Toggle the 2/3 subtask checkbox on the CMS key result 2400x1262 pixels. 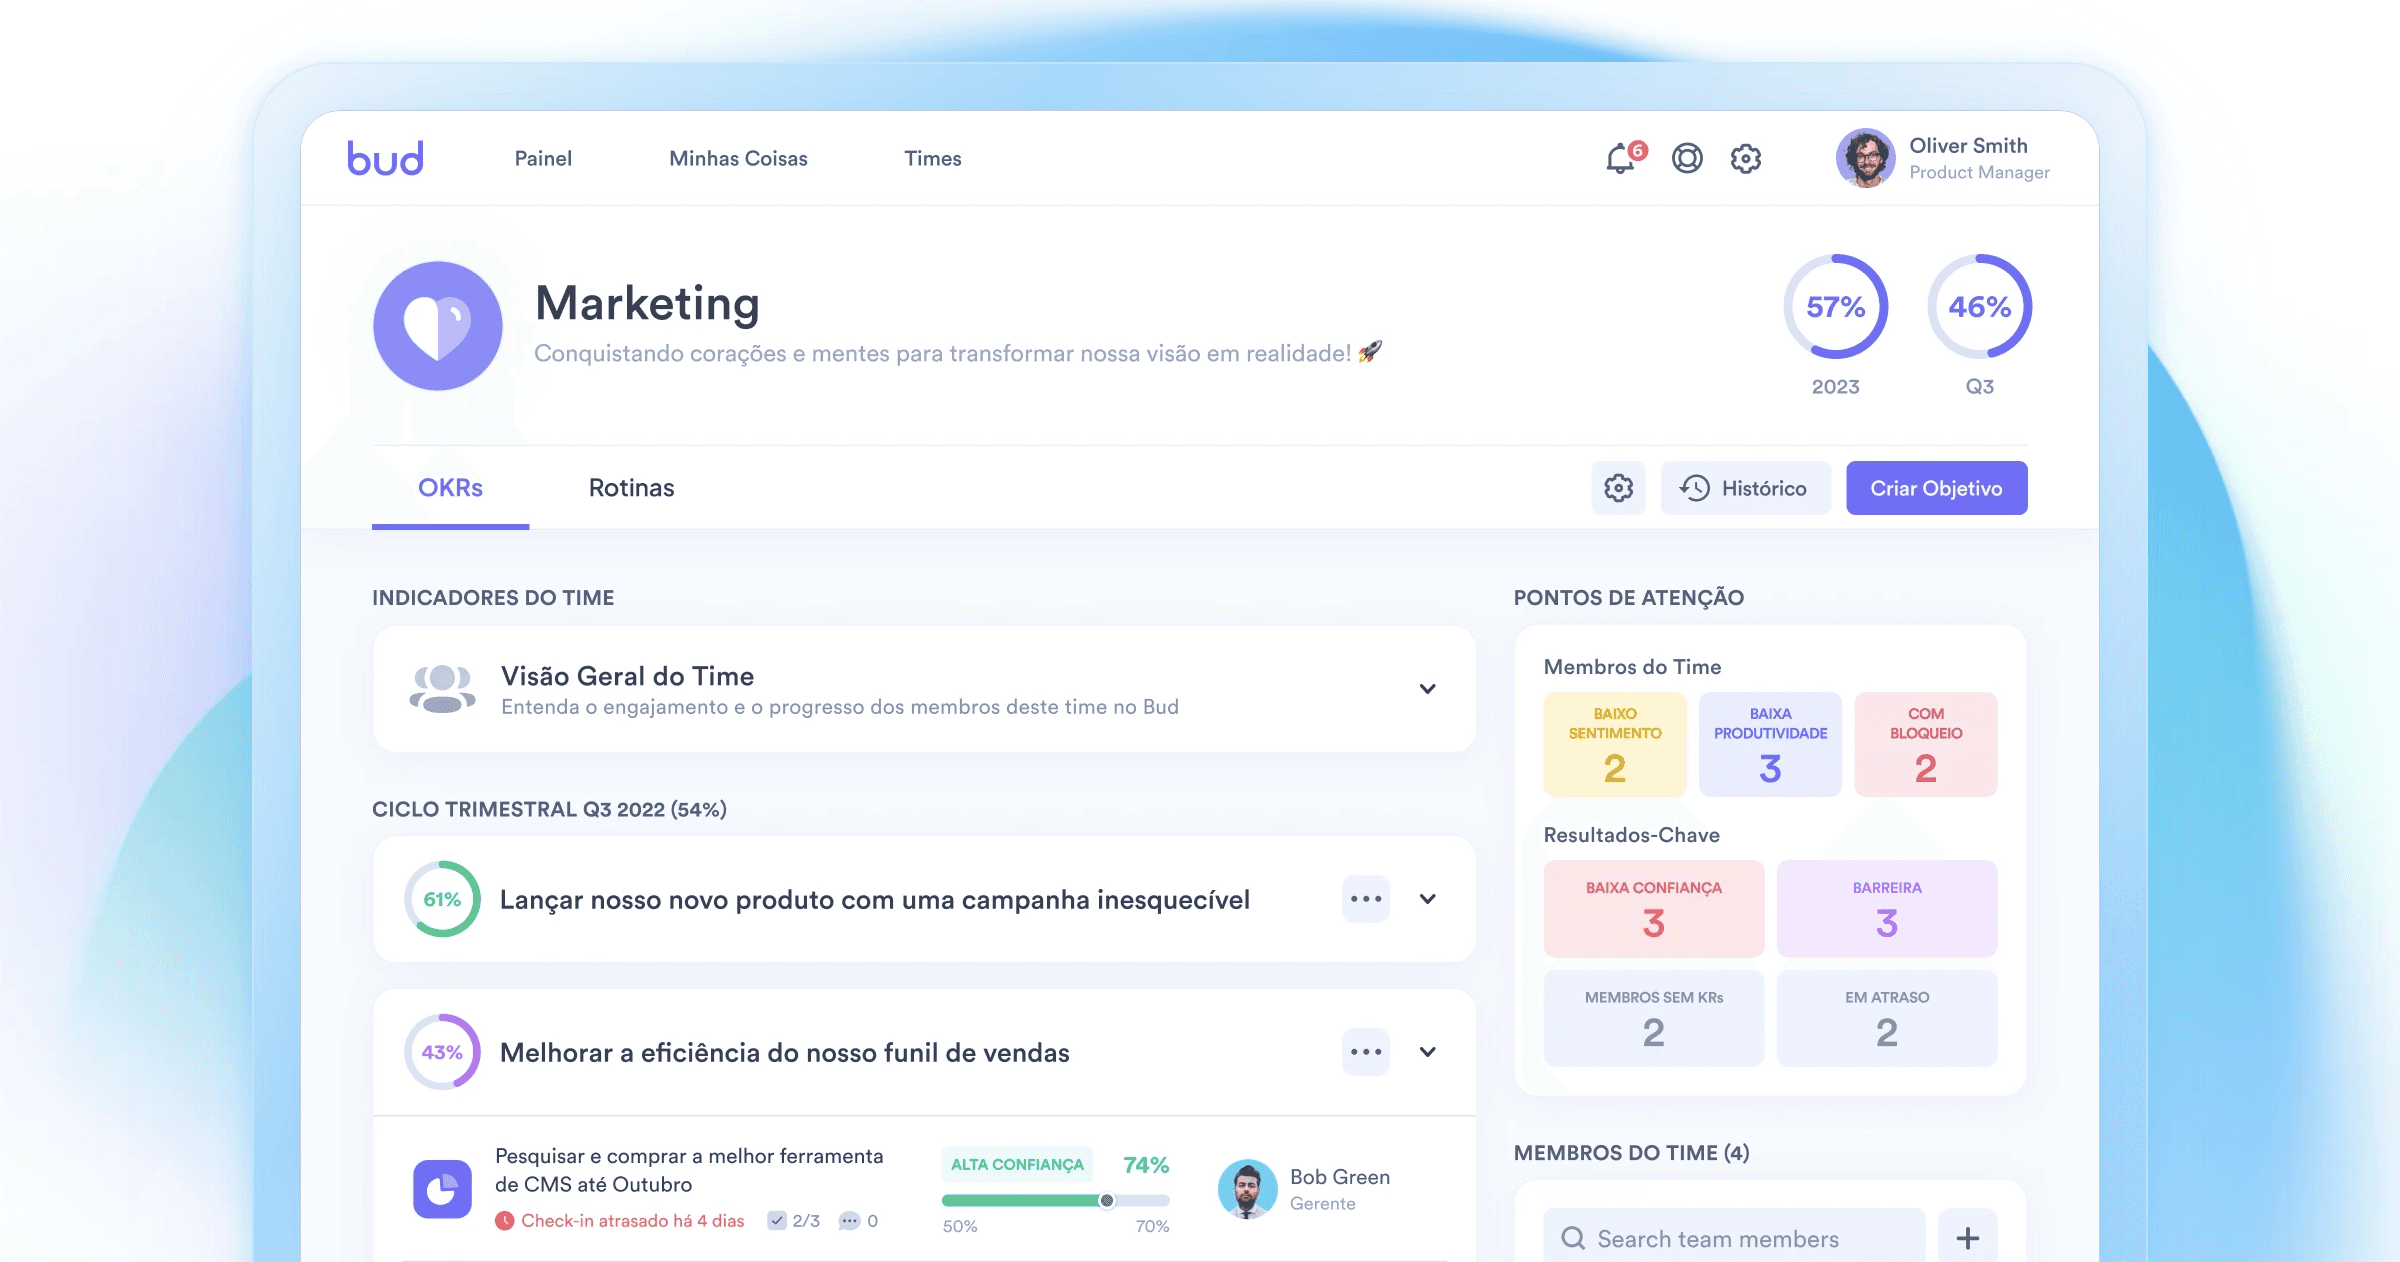(777, 1220)
